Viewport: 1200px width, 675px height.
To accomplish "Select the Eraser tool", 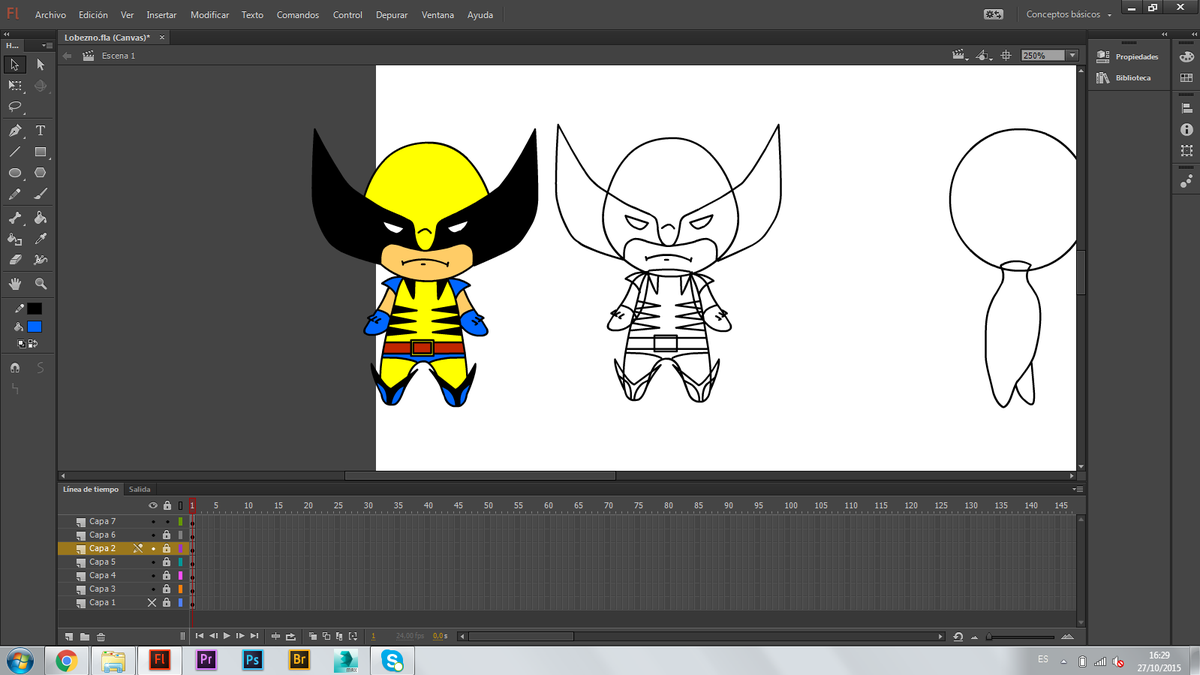I will pos(15,259).
